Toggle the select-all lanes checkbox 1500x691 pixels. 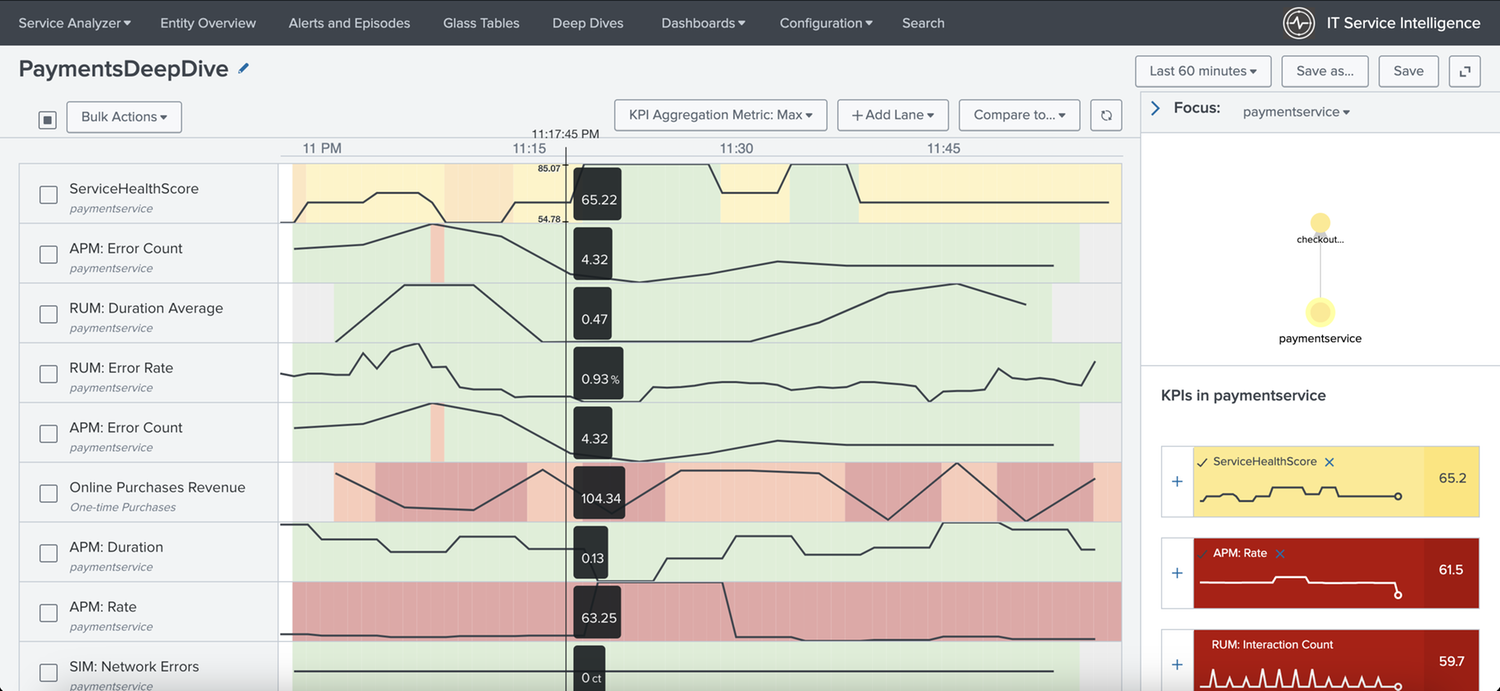tap(47, 120)
